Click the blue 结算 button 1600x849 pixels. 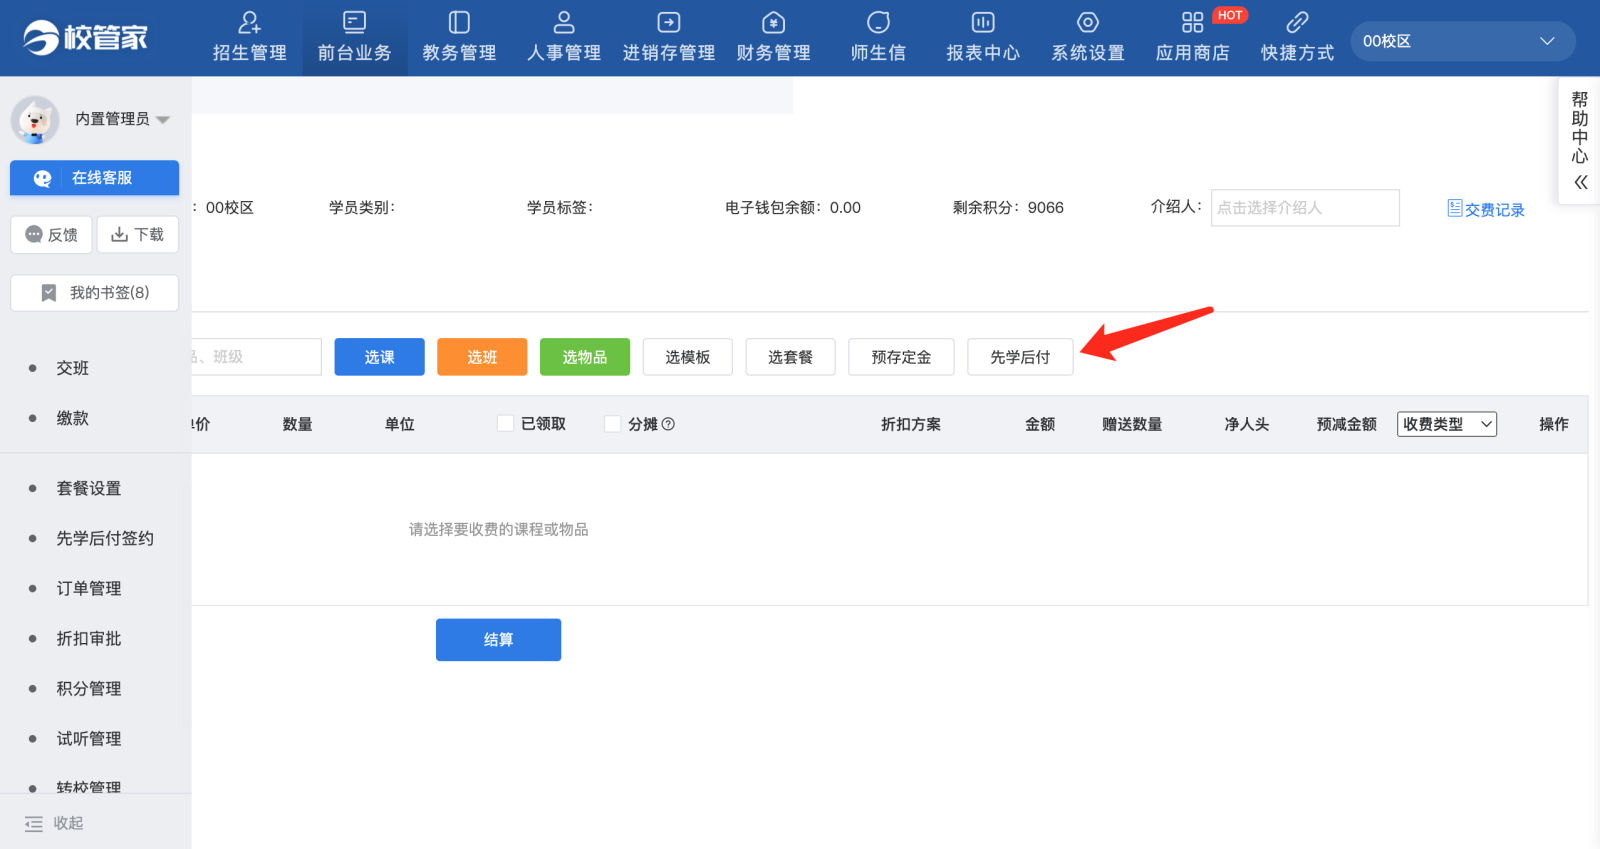click(498, 640)
